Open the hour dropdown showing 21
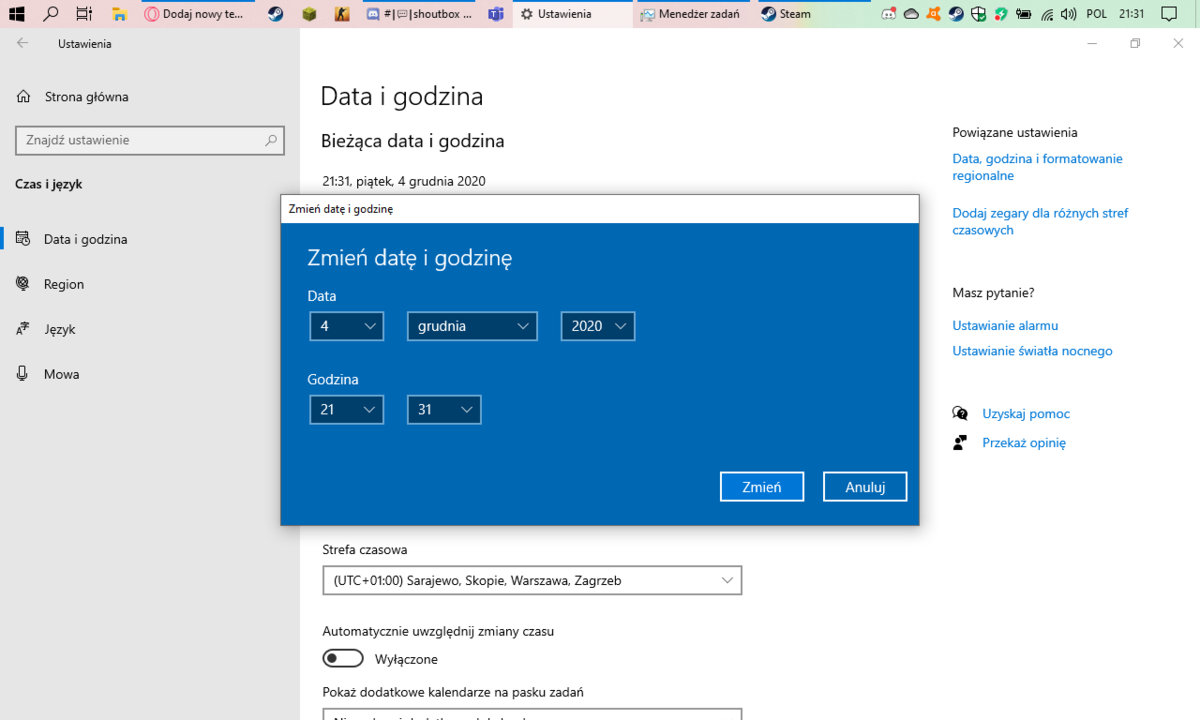 pyautogui.click(x=347, y=410)
